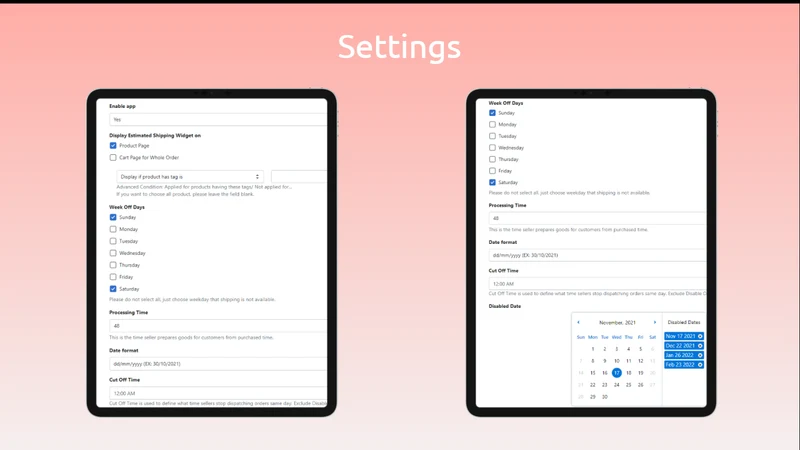
Task: Select day 15 in the calendar
Action: click(x=593, y=373)
